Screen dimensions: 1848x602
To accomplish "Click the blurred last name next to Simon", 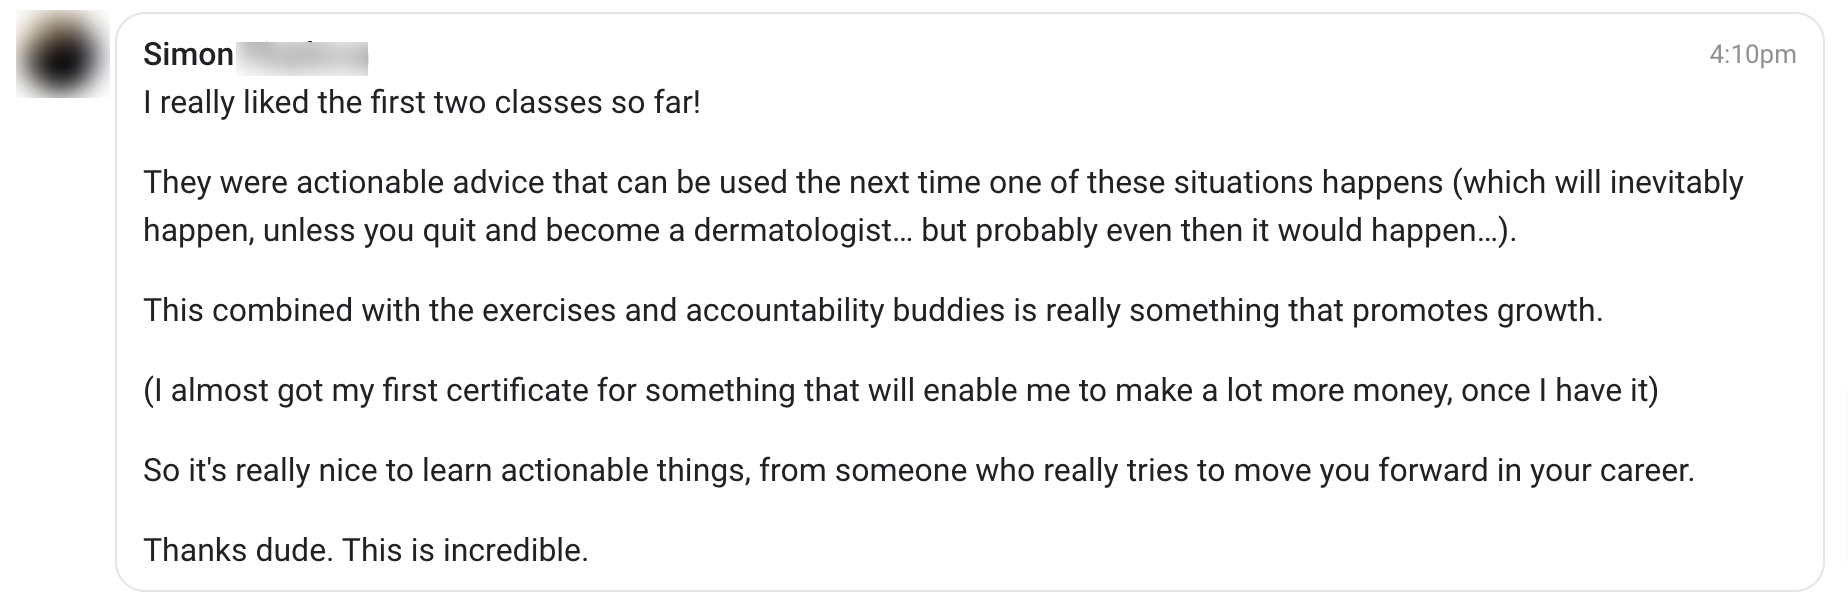I will [303, 56].
